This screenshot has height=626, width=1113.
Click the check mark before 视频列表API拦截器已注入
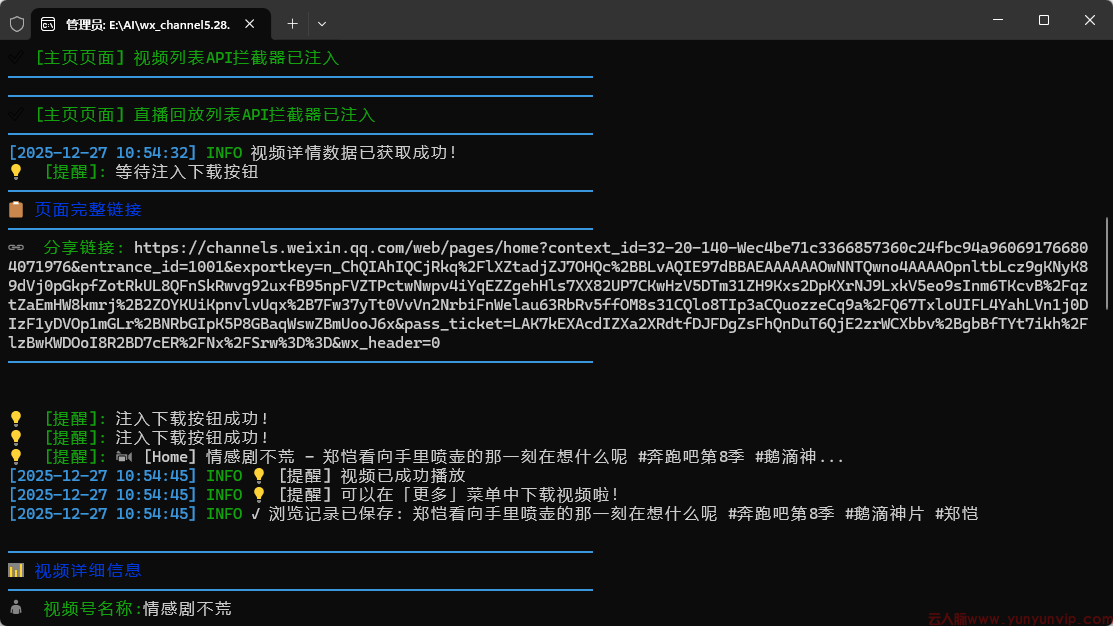16,58
